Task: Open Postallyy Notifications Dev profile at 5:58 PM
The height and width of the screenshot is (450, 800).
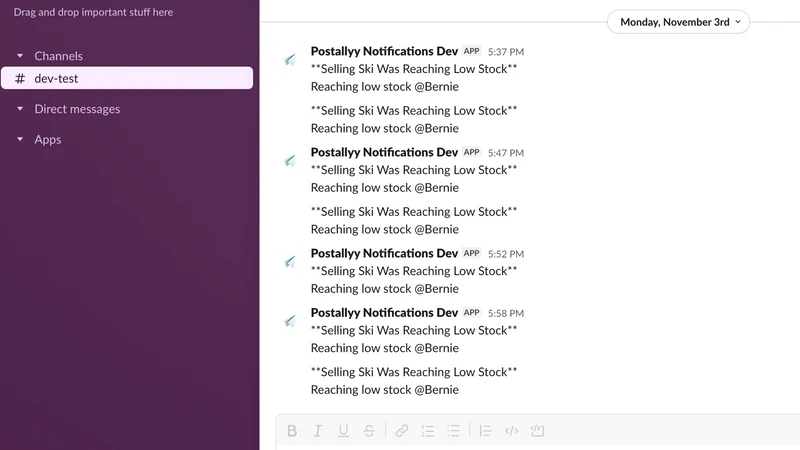Action: (384, 312)
